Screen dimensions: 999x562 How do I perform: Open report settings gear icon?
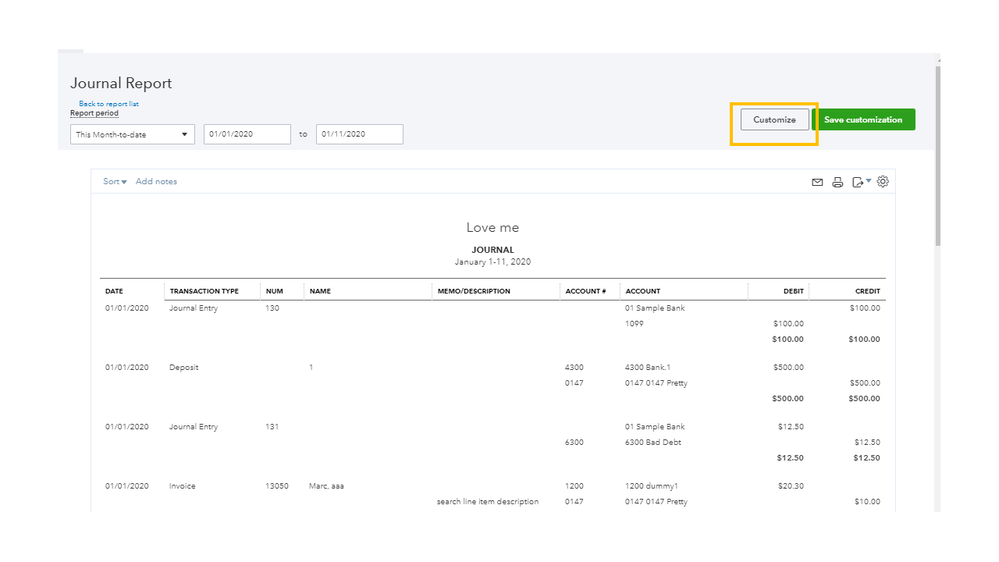pyautogui.click(x=883, y=182)
